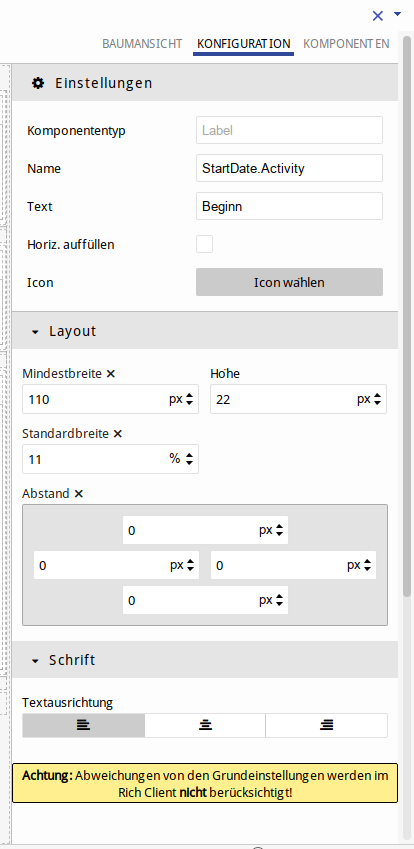Open the blue dropdown arrow at top right

(x=398, y=14)
